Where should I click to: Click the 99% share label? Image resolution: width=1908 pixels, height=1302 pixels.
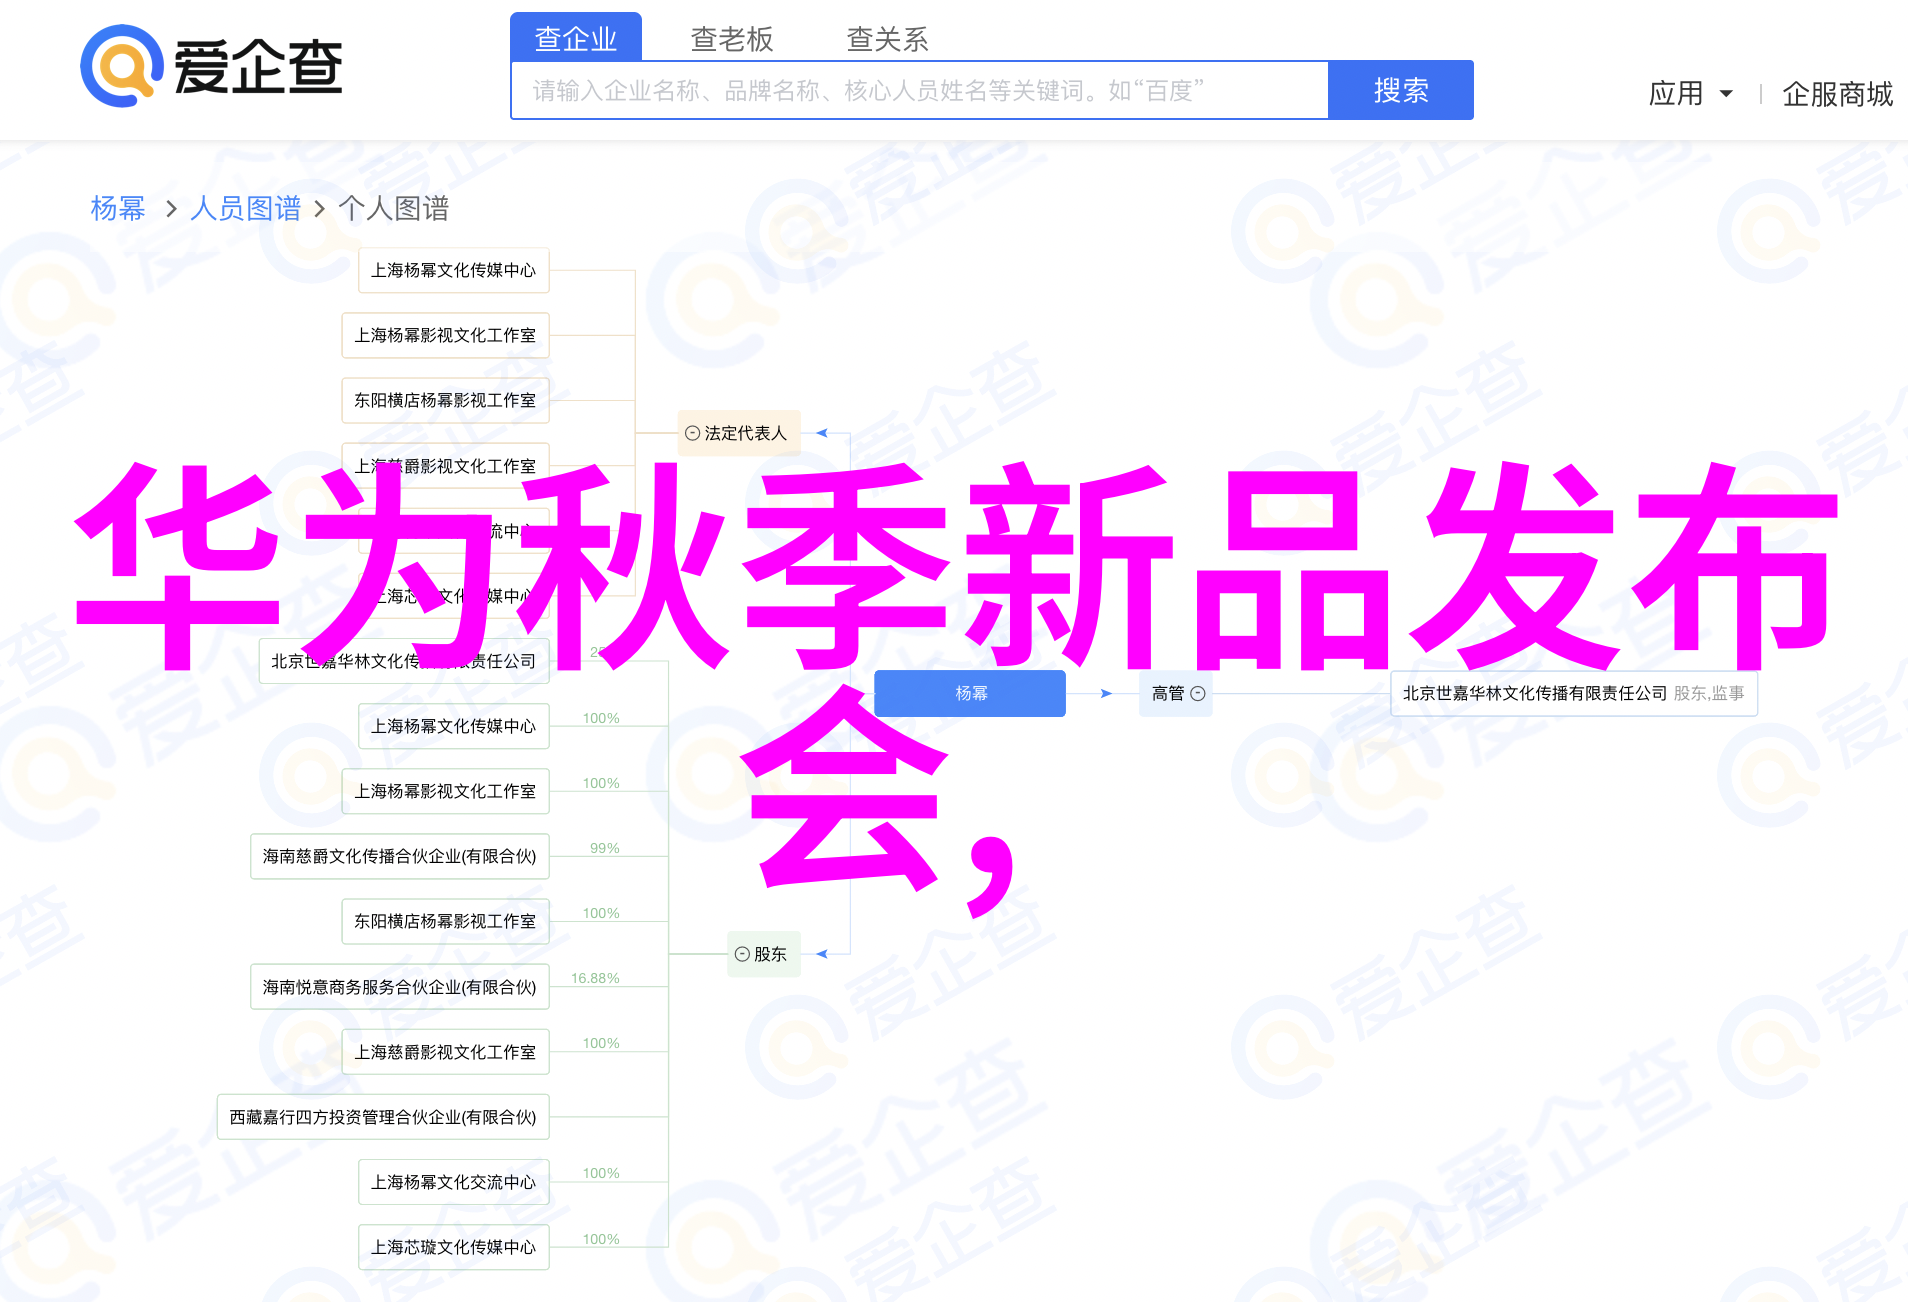[605, 848]
